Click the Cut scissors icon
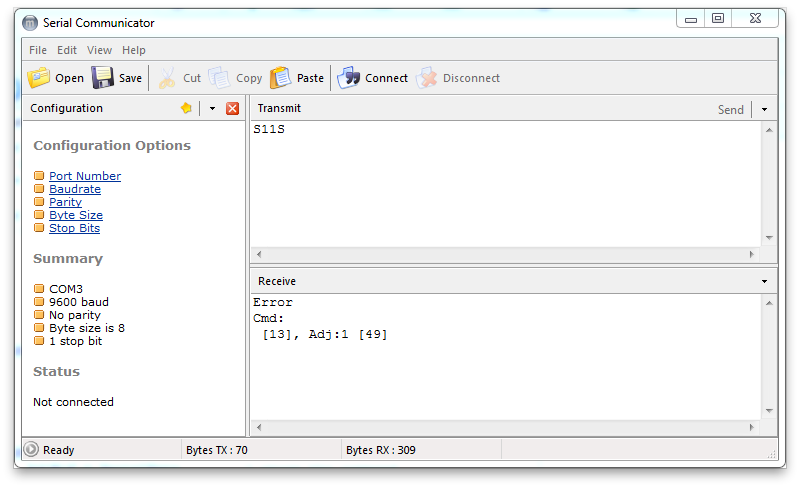 point(167,78)
